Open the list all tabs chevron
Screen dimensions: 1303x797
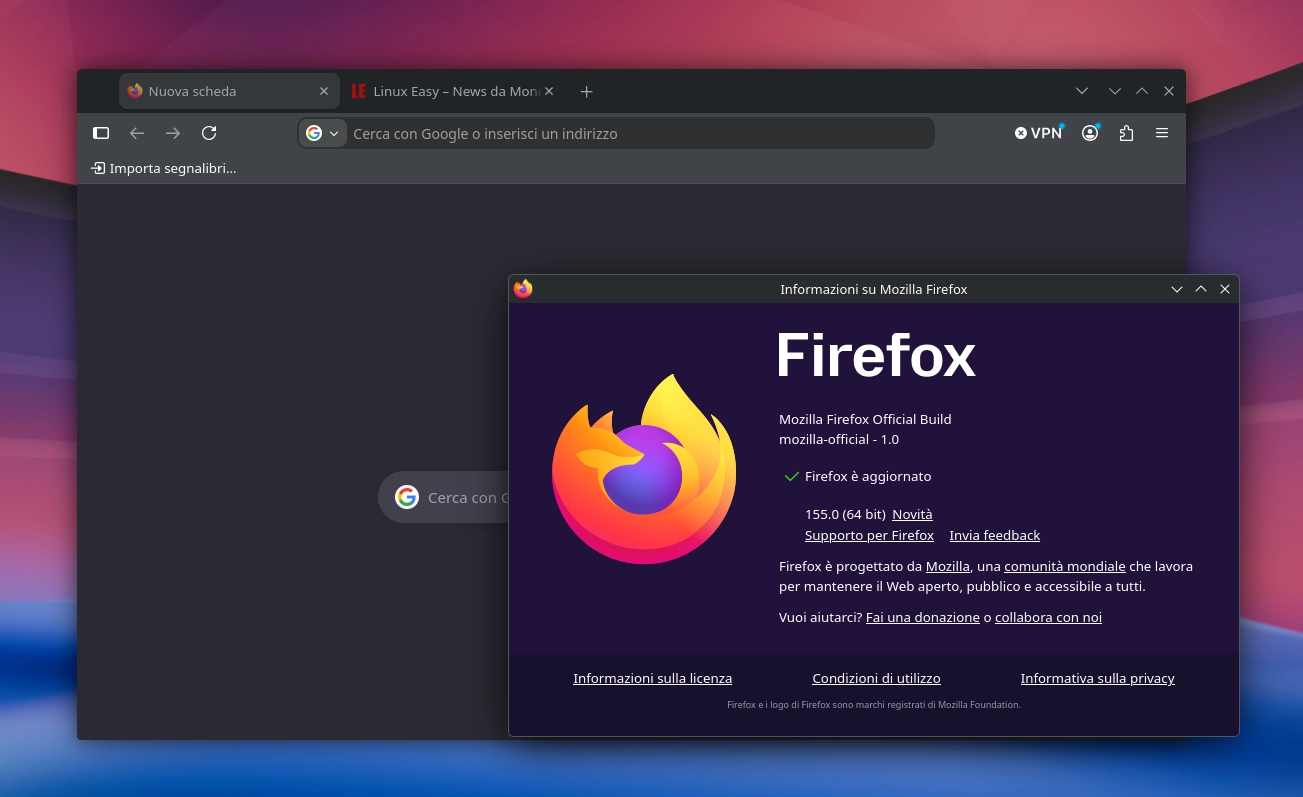[1082, 91]
